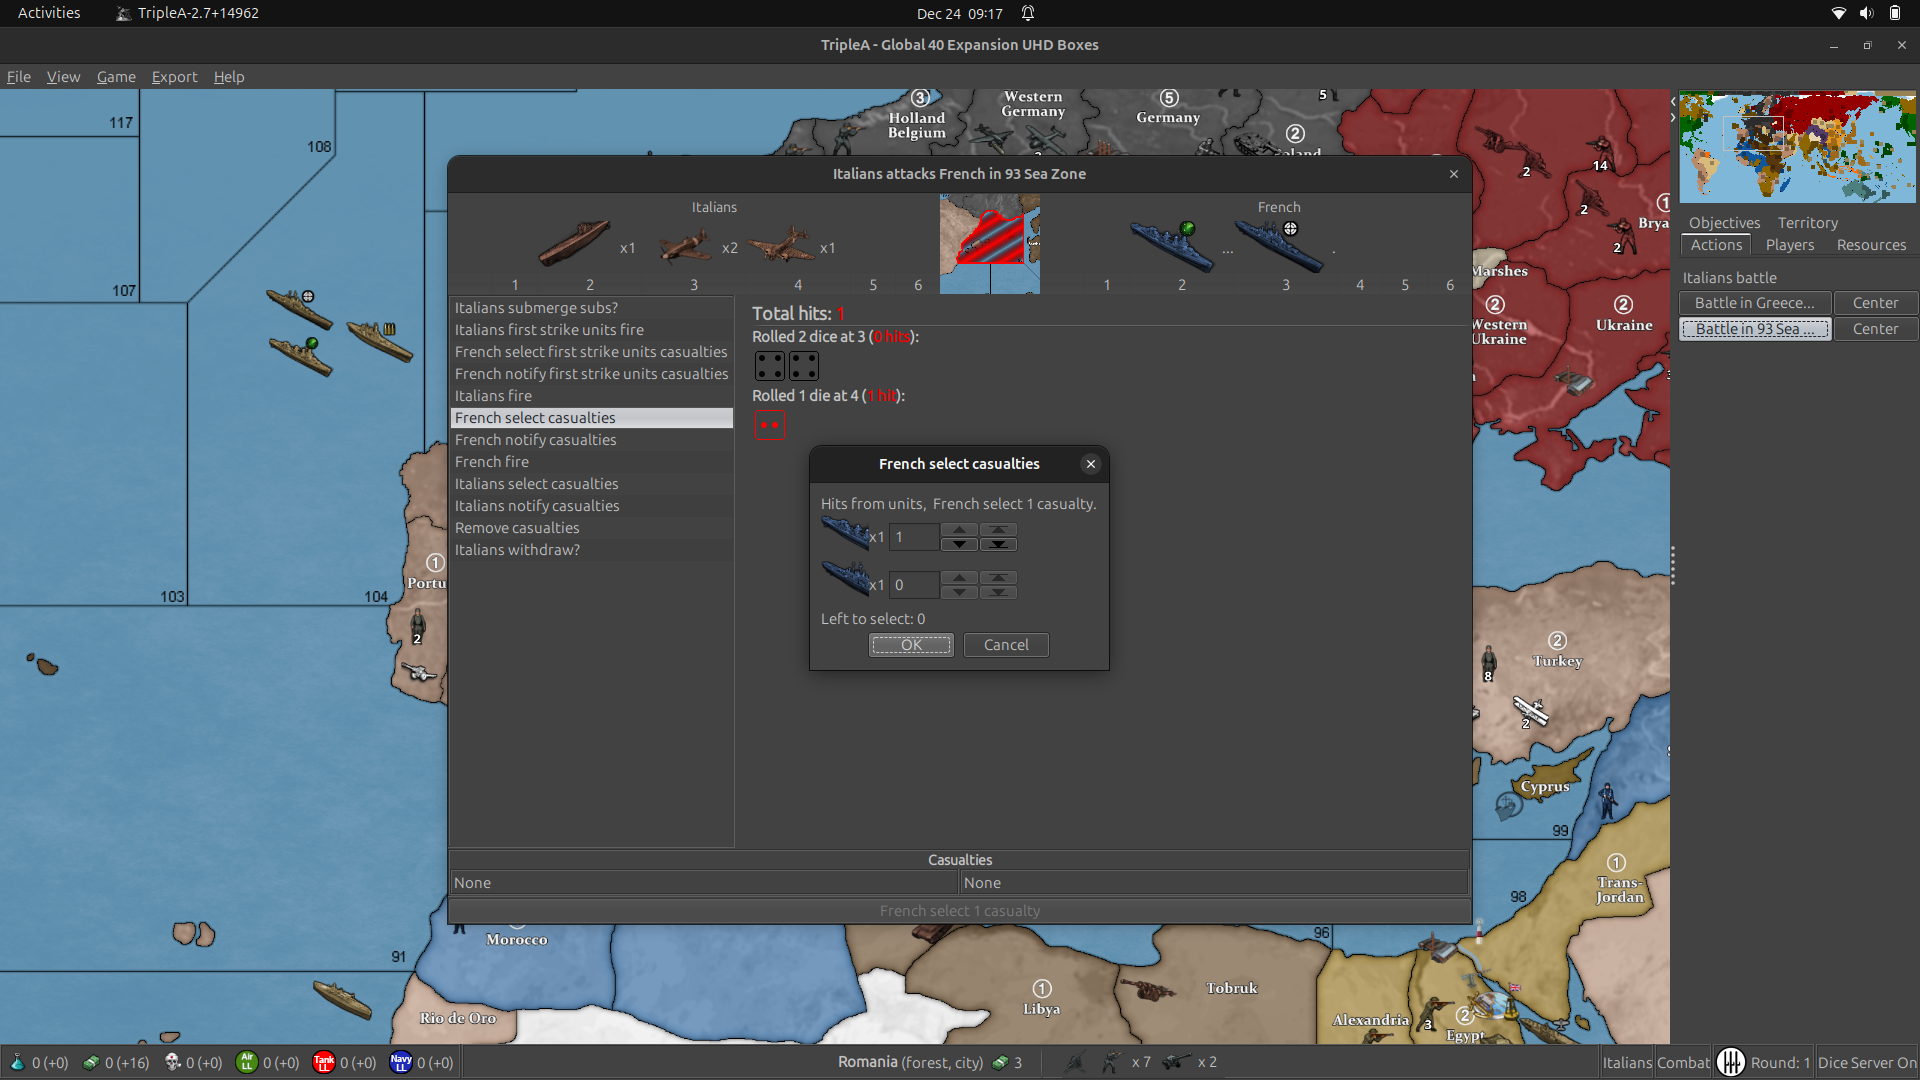This screenshot has width=1920, height=1080.
Task: Click the infantry icon showing x7 near Romania info
Action: (1113, 1063)
